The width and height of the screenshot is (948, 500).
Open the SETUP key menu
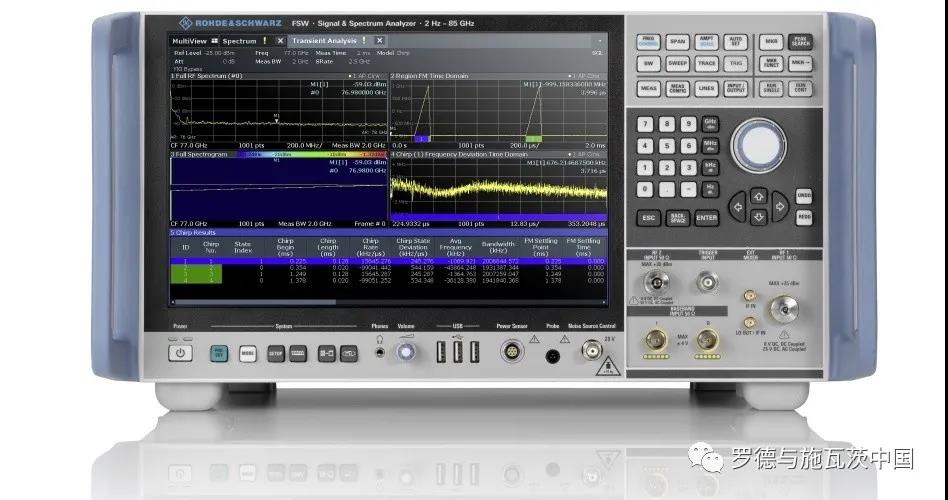pos(276,354)
